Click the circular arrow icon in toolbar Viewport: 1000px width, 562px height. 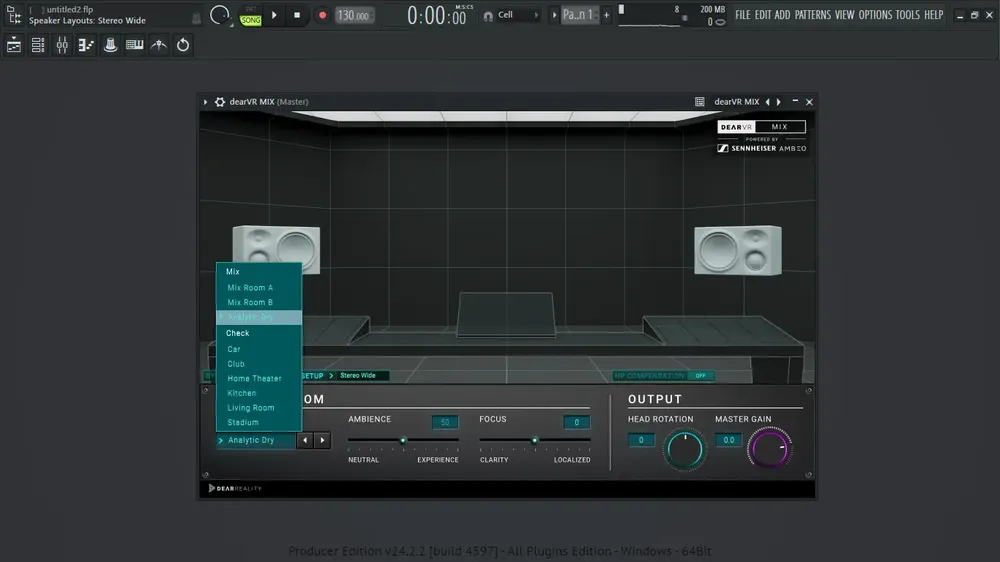click(183, 45)
